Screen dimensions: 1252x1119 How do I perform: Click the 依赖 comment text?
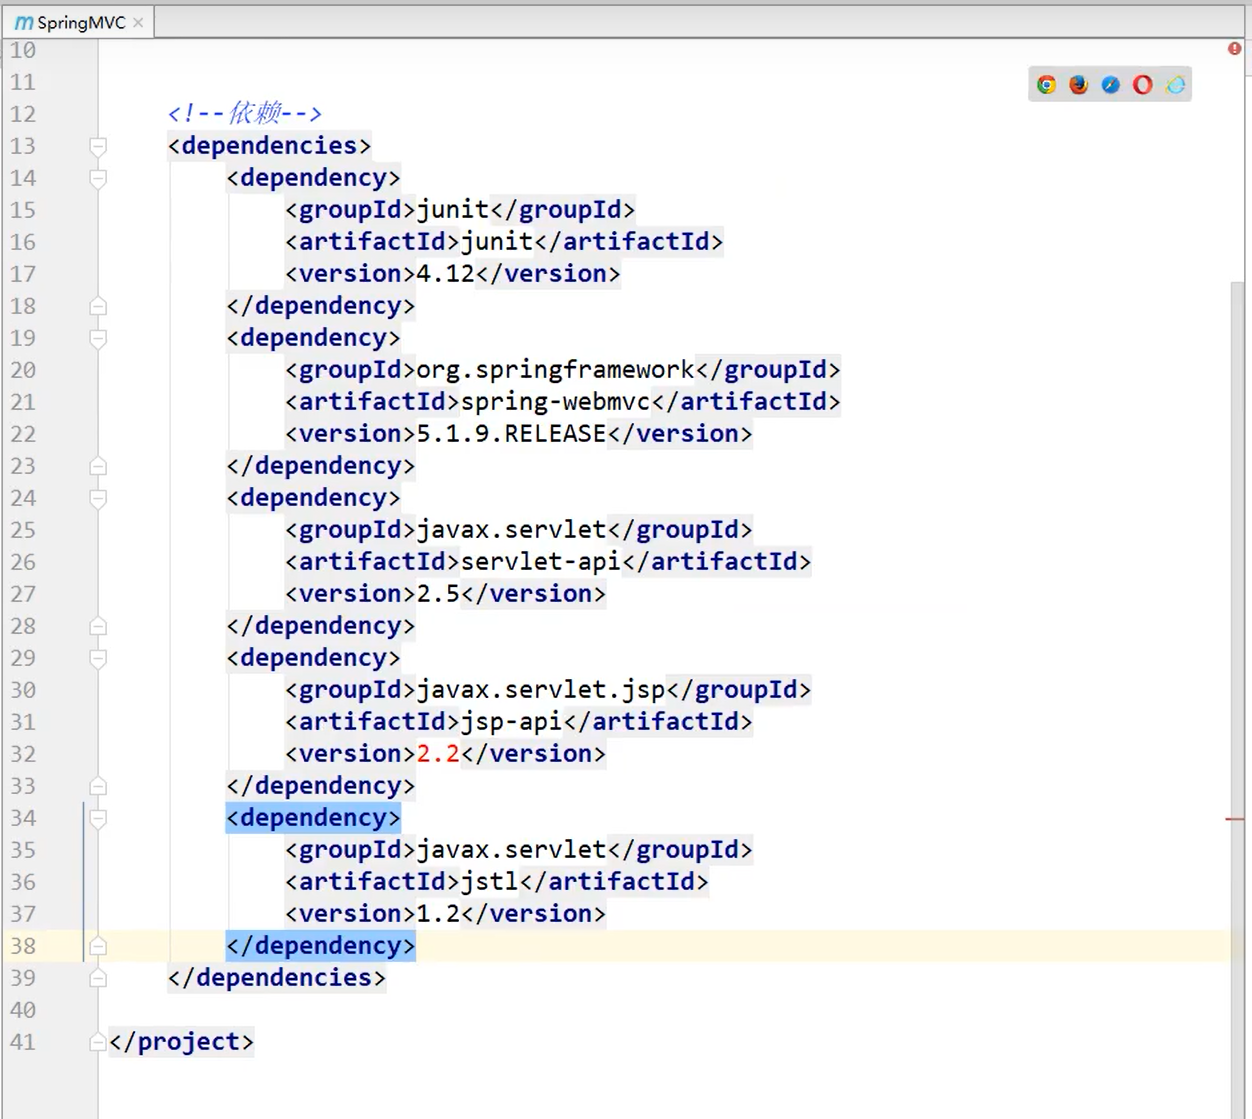255,113
